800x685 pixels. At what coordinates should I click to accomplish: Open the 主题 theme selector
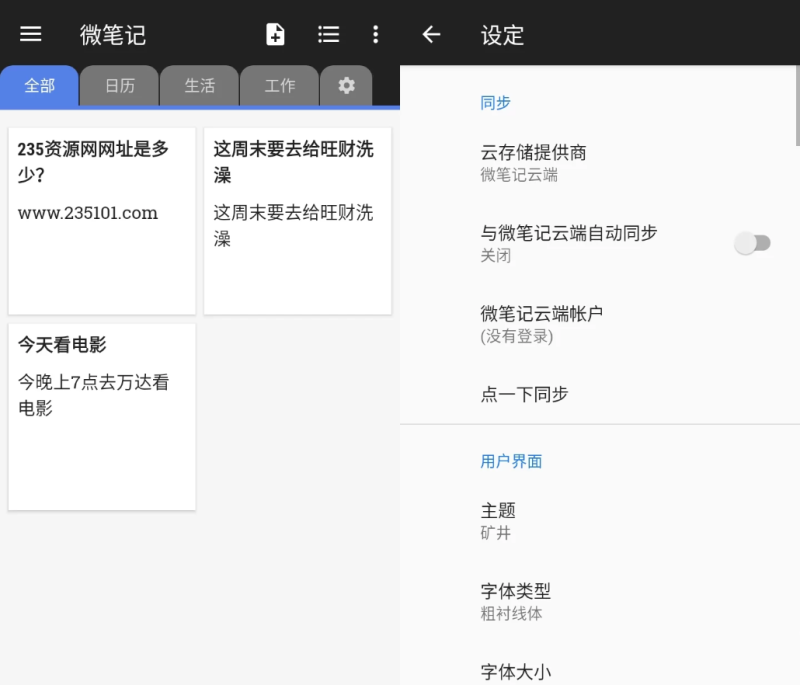click(x=600, y=521)
